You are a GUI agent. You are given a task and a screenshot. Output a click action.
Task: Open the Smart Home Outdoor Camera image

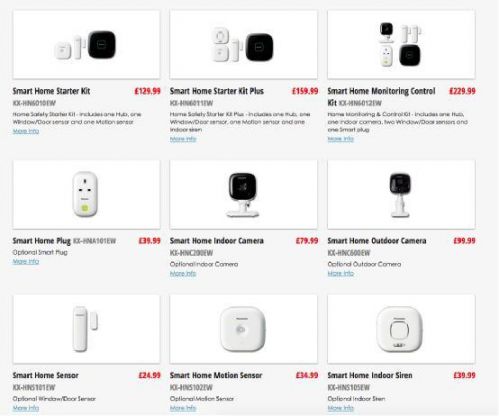pyautogui.click(x=401, y=194)
